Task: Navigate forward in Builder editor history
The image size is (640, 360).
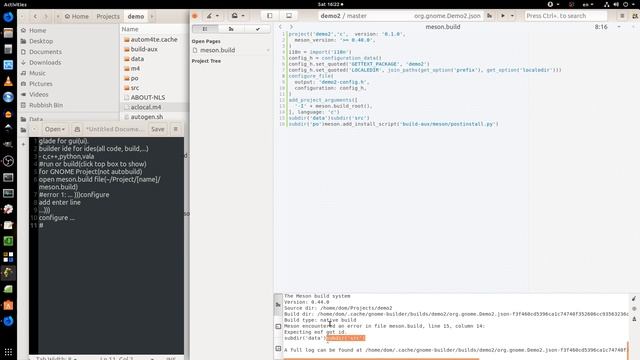Action: (x=291, y=27)
